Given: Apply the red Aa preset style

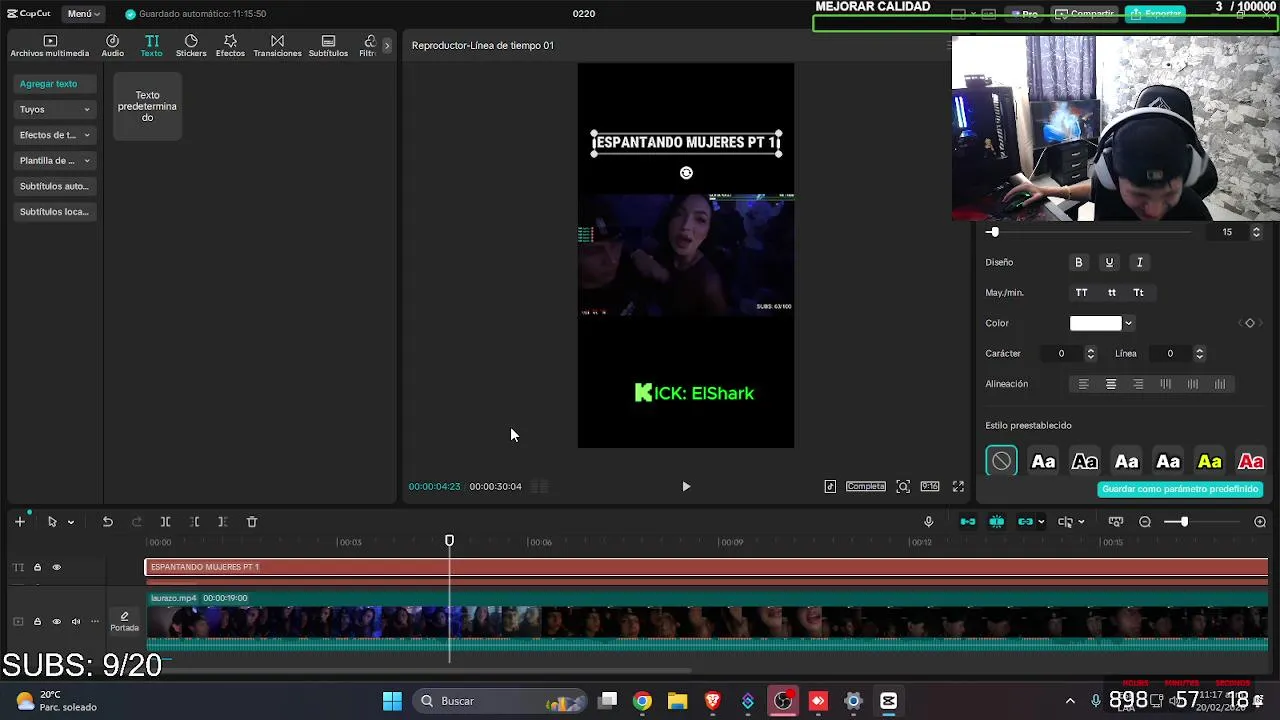Looking at the screenshot, I should point(1251,461).
